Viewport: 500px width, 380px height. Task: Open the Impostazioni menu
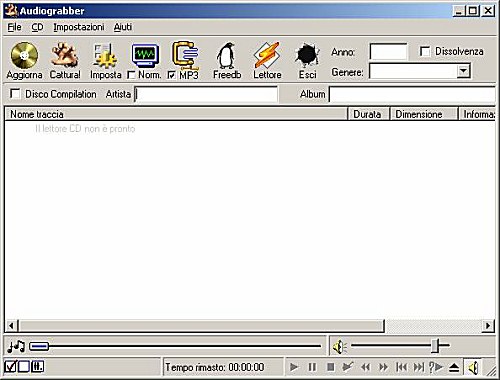(x=79, y=27)
